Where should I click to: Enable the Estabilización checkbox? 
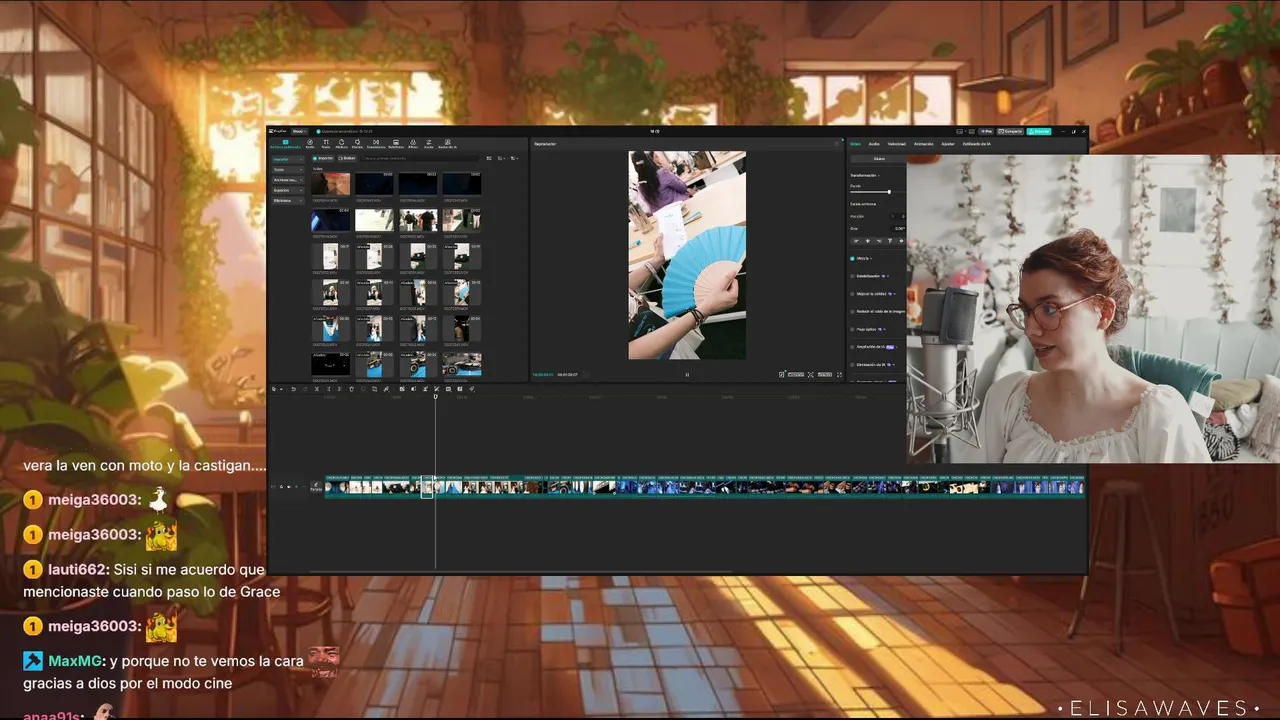(852, 276)
